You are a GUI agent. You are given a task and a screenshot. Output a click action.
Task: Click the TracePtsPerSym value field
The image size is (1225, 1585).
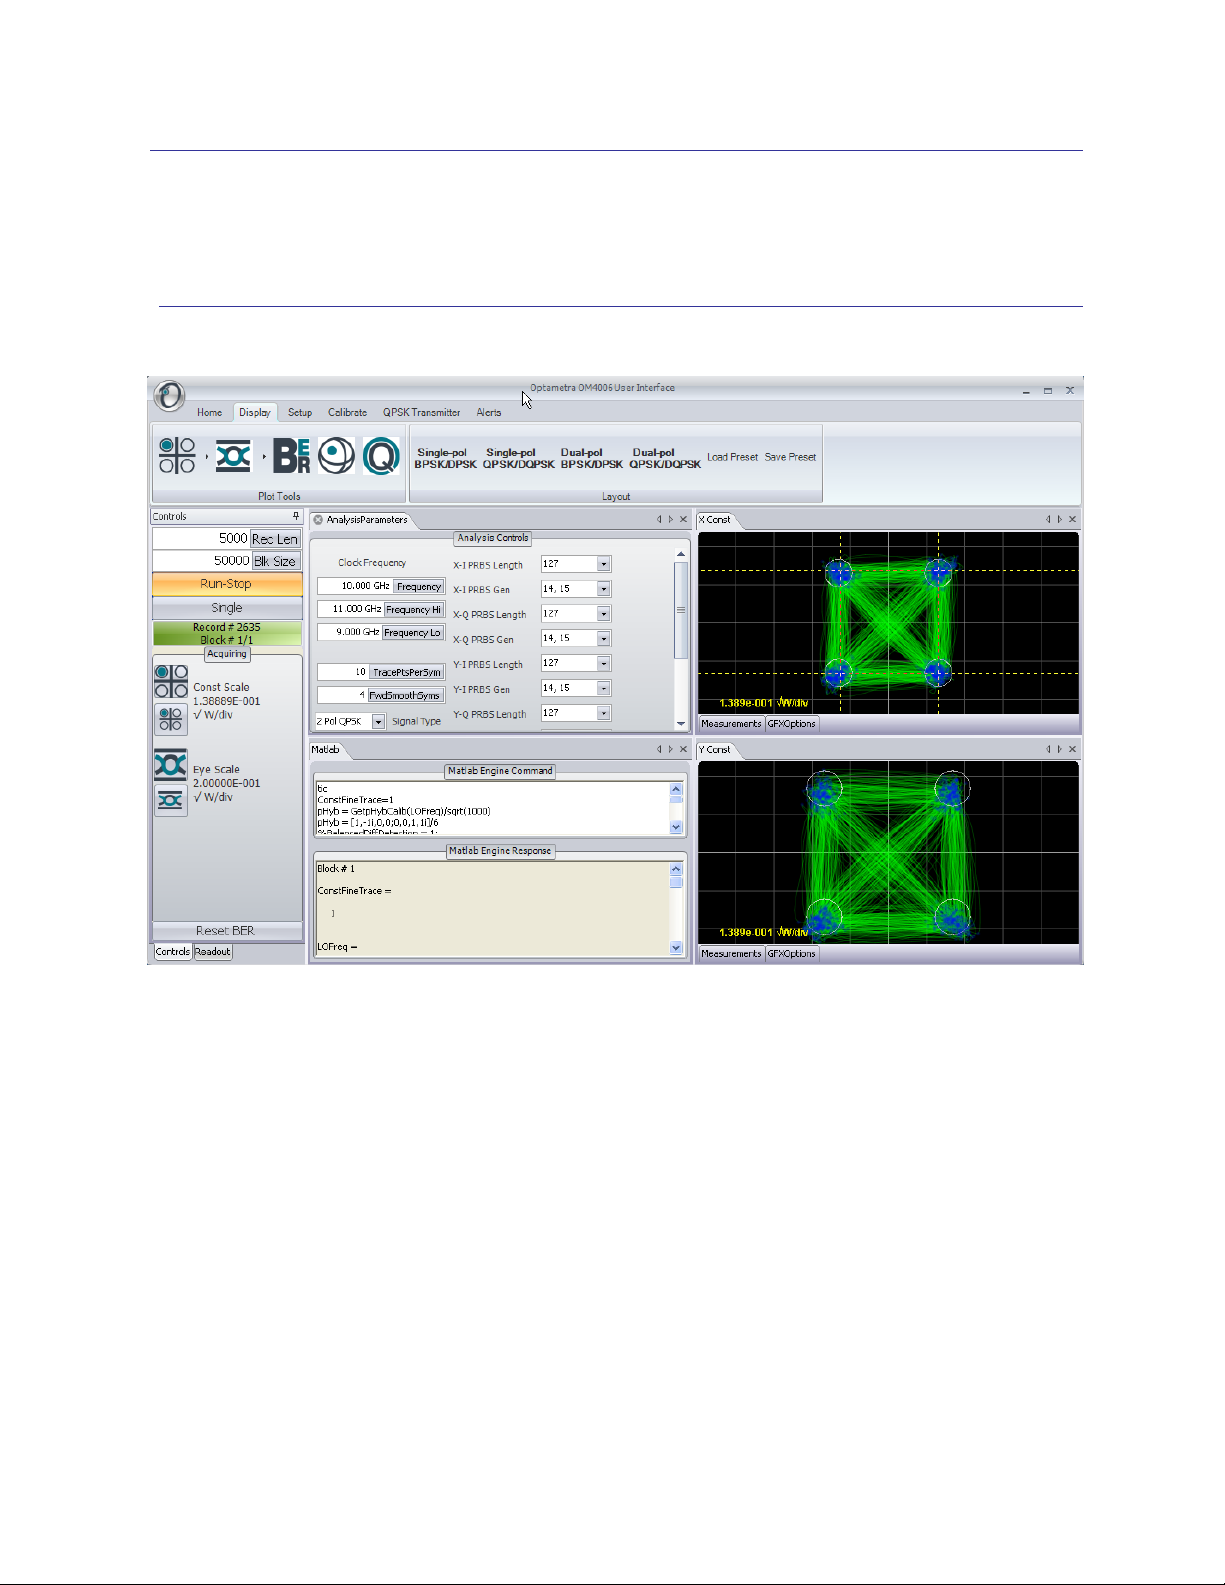pyautogui.click(x=343, y=672)
